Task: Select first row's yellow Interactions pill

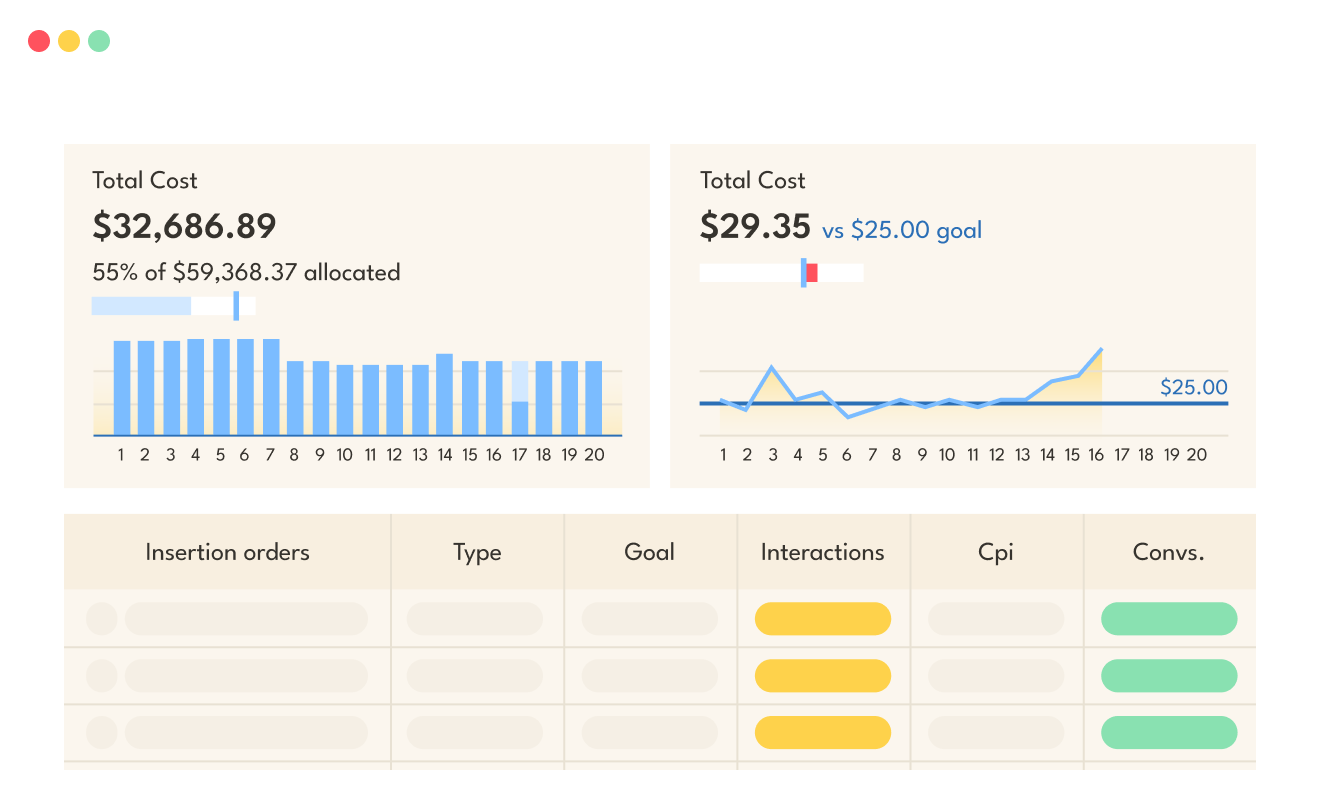Action: (822, 619)
